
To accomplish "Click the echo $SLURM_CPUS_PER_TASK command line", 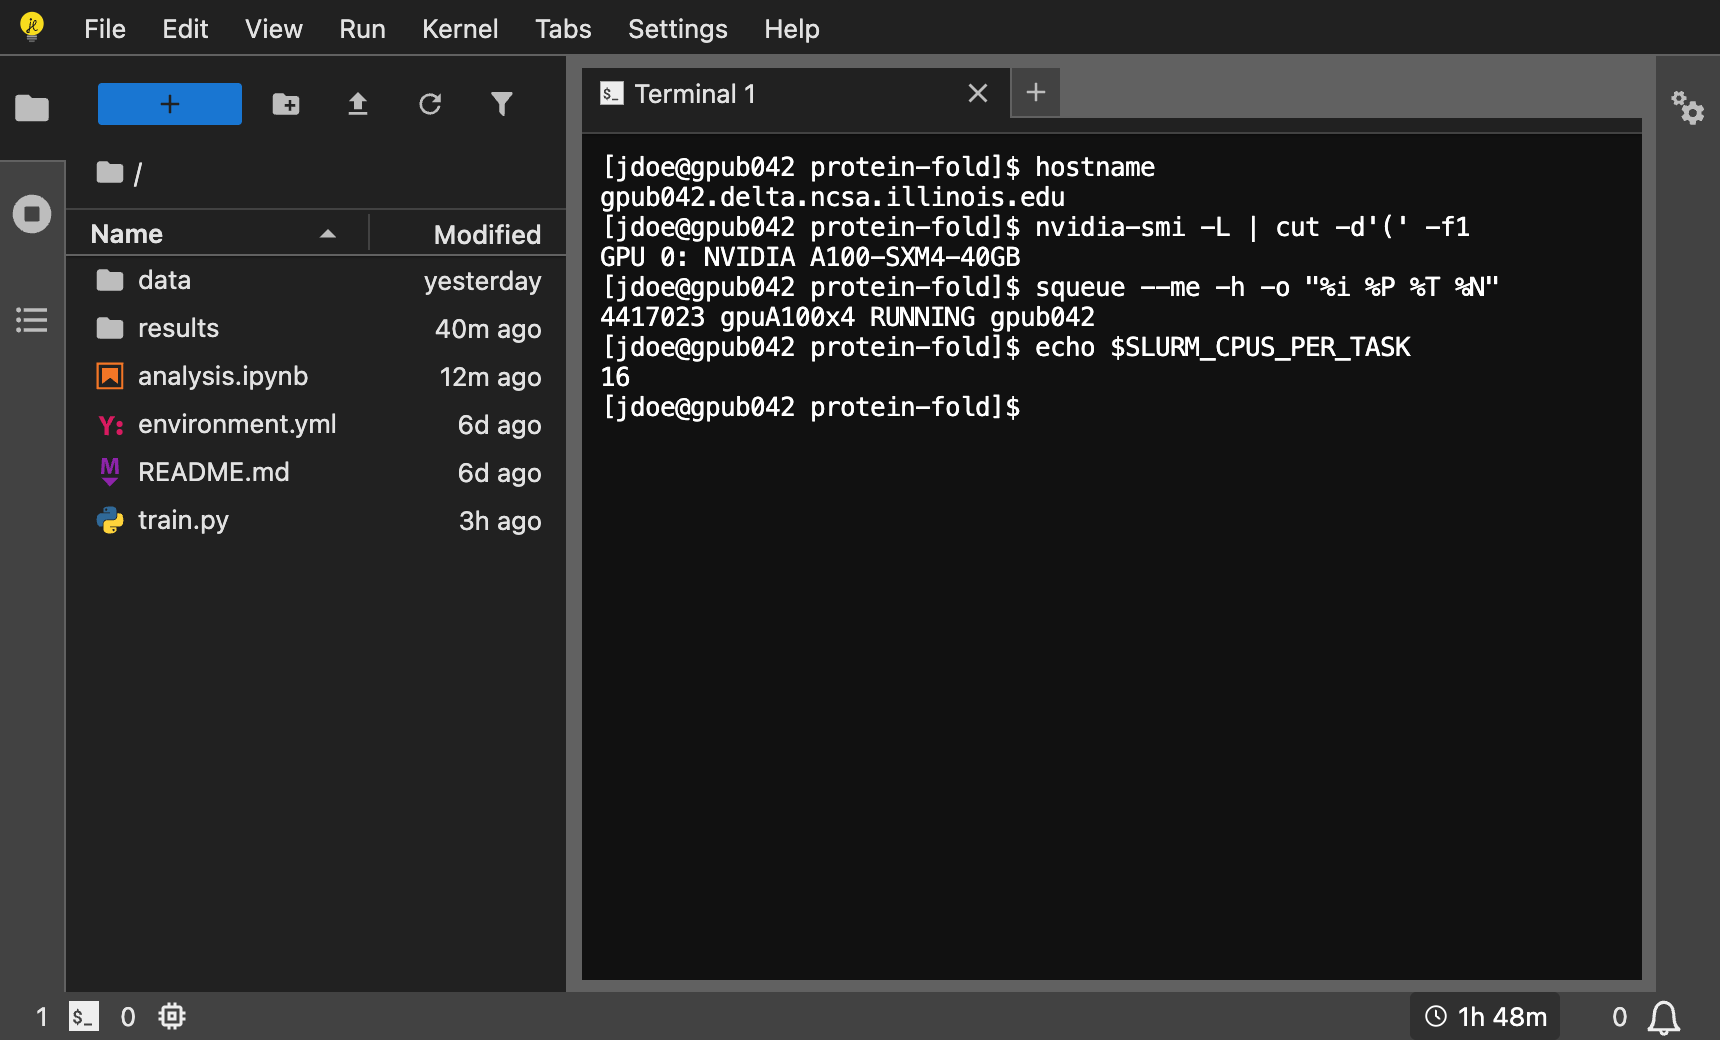I will [x=1005, y=347].
